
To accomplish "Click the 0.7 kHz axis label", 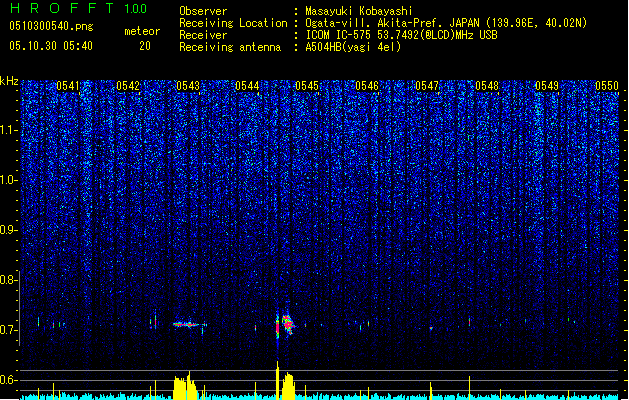I will 9,330.
